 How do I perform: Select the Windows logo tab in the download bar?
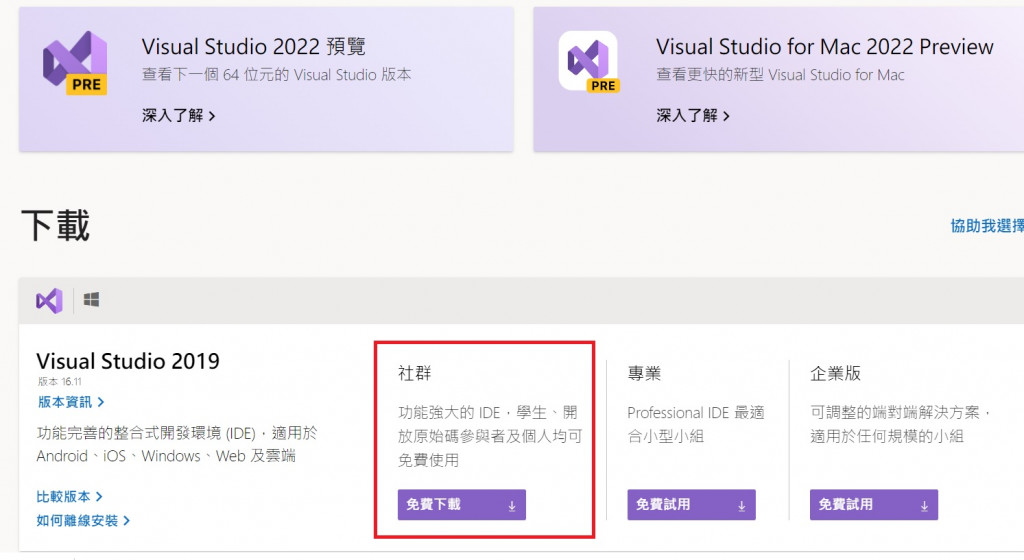click(x=91, y=300)
